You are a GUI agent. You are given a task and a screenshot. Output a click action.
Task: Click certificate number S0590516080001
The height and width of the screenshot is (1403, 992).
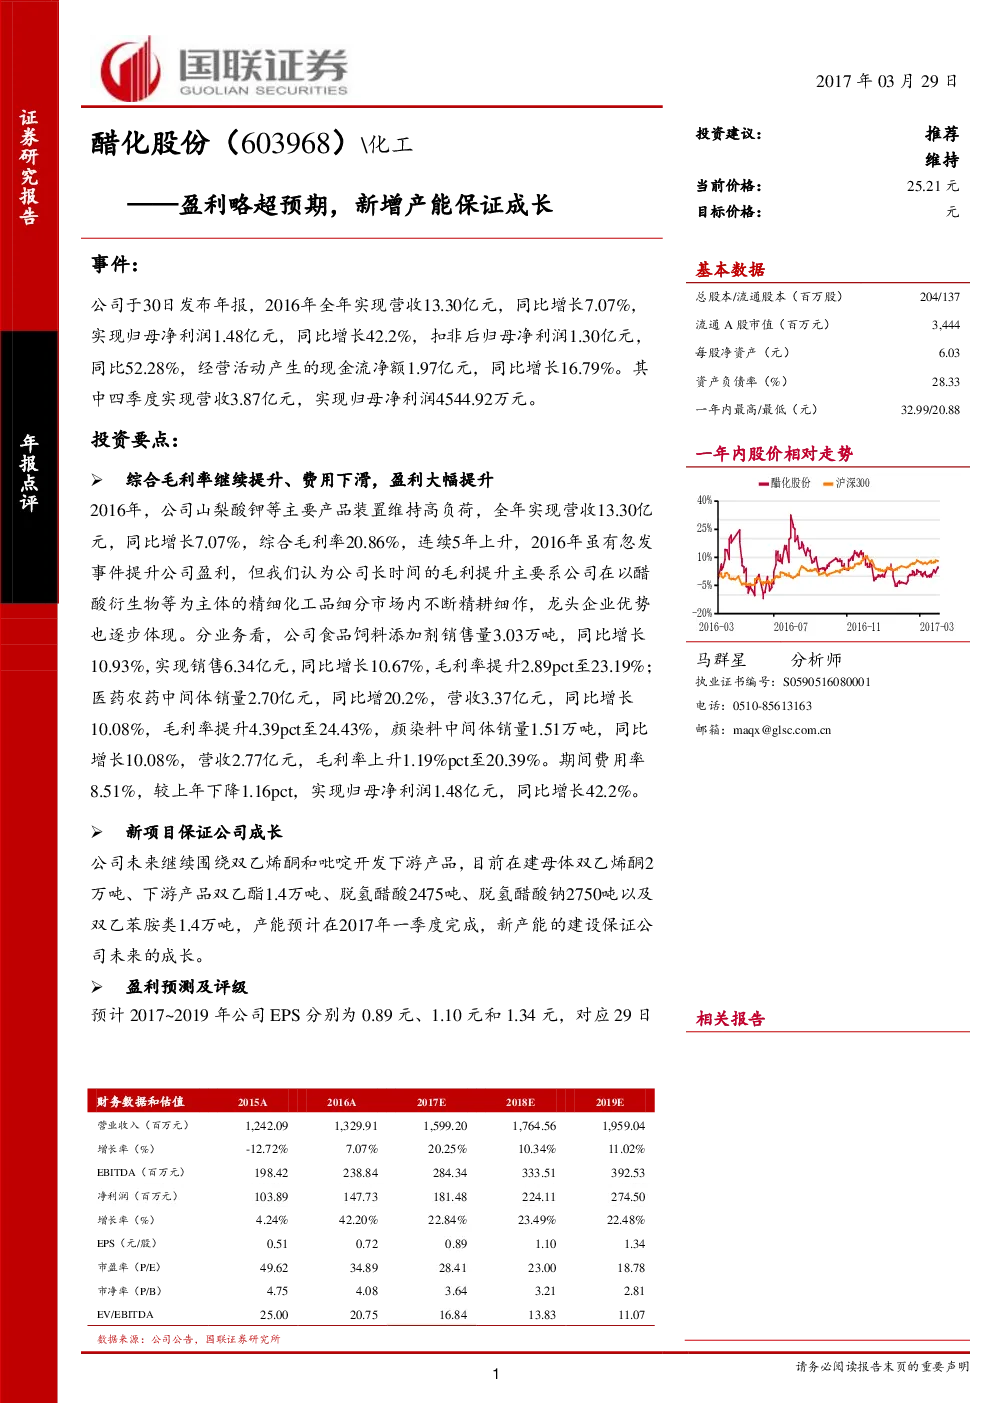[827, 682]
